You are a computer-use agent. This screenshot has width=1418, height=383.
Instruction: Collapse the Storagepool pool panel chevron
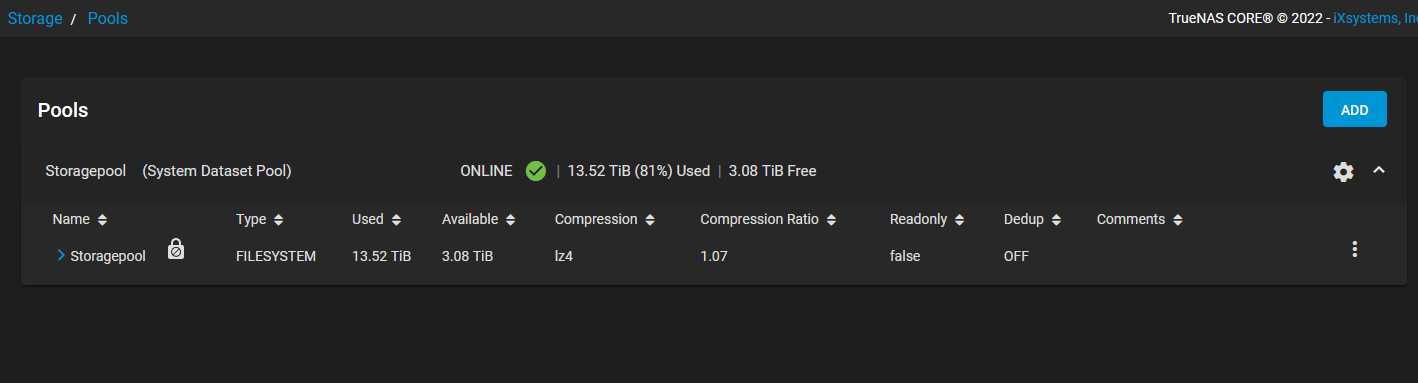[x=1379, y=171]
